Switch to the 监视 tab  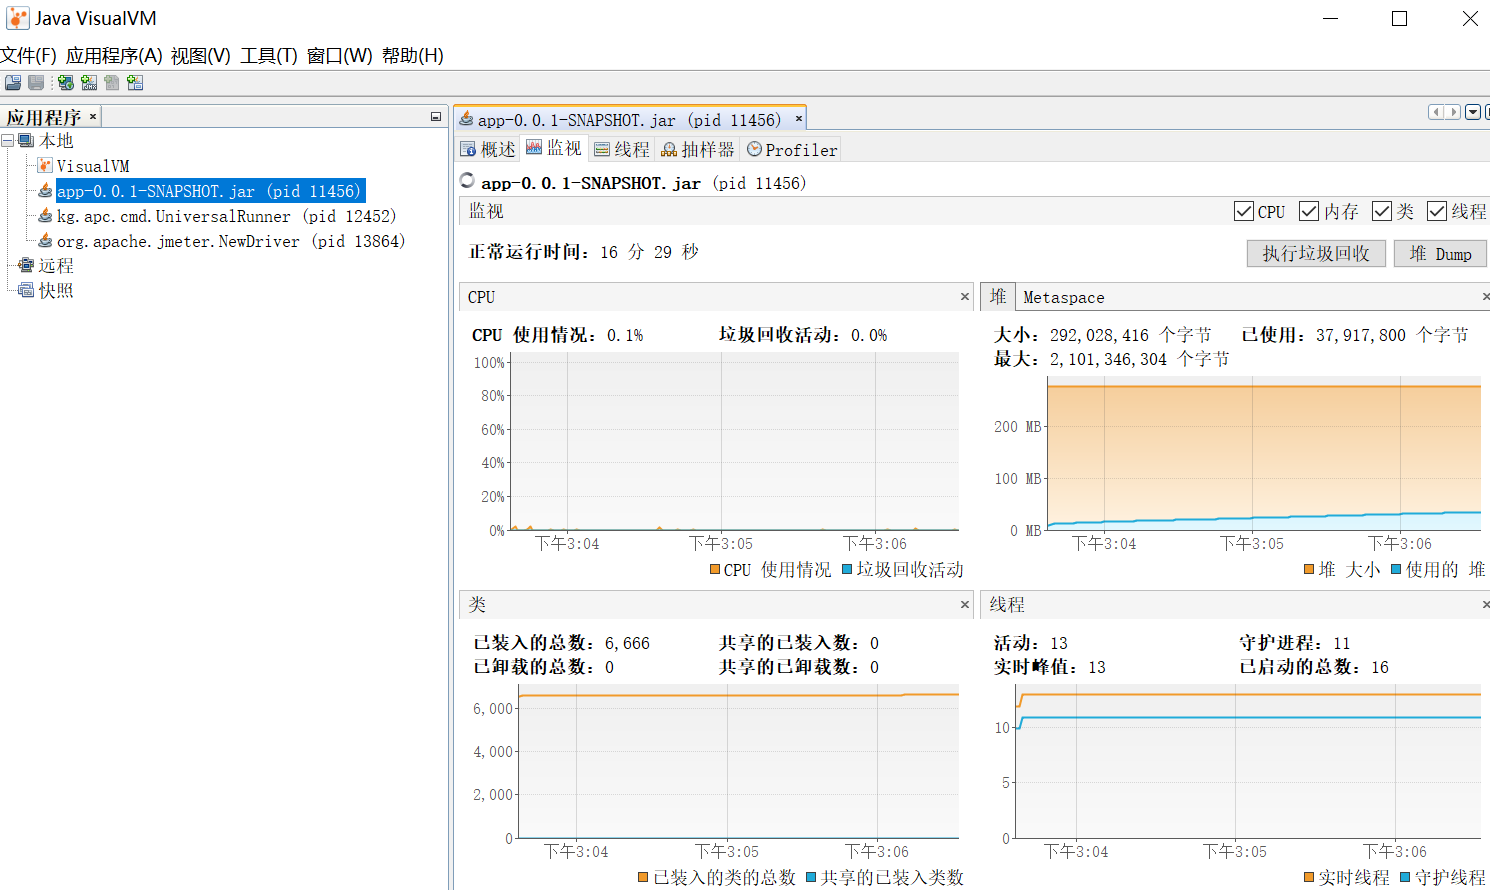[x=554, y=149]
